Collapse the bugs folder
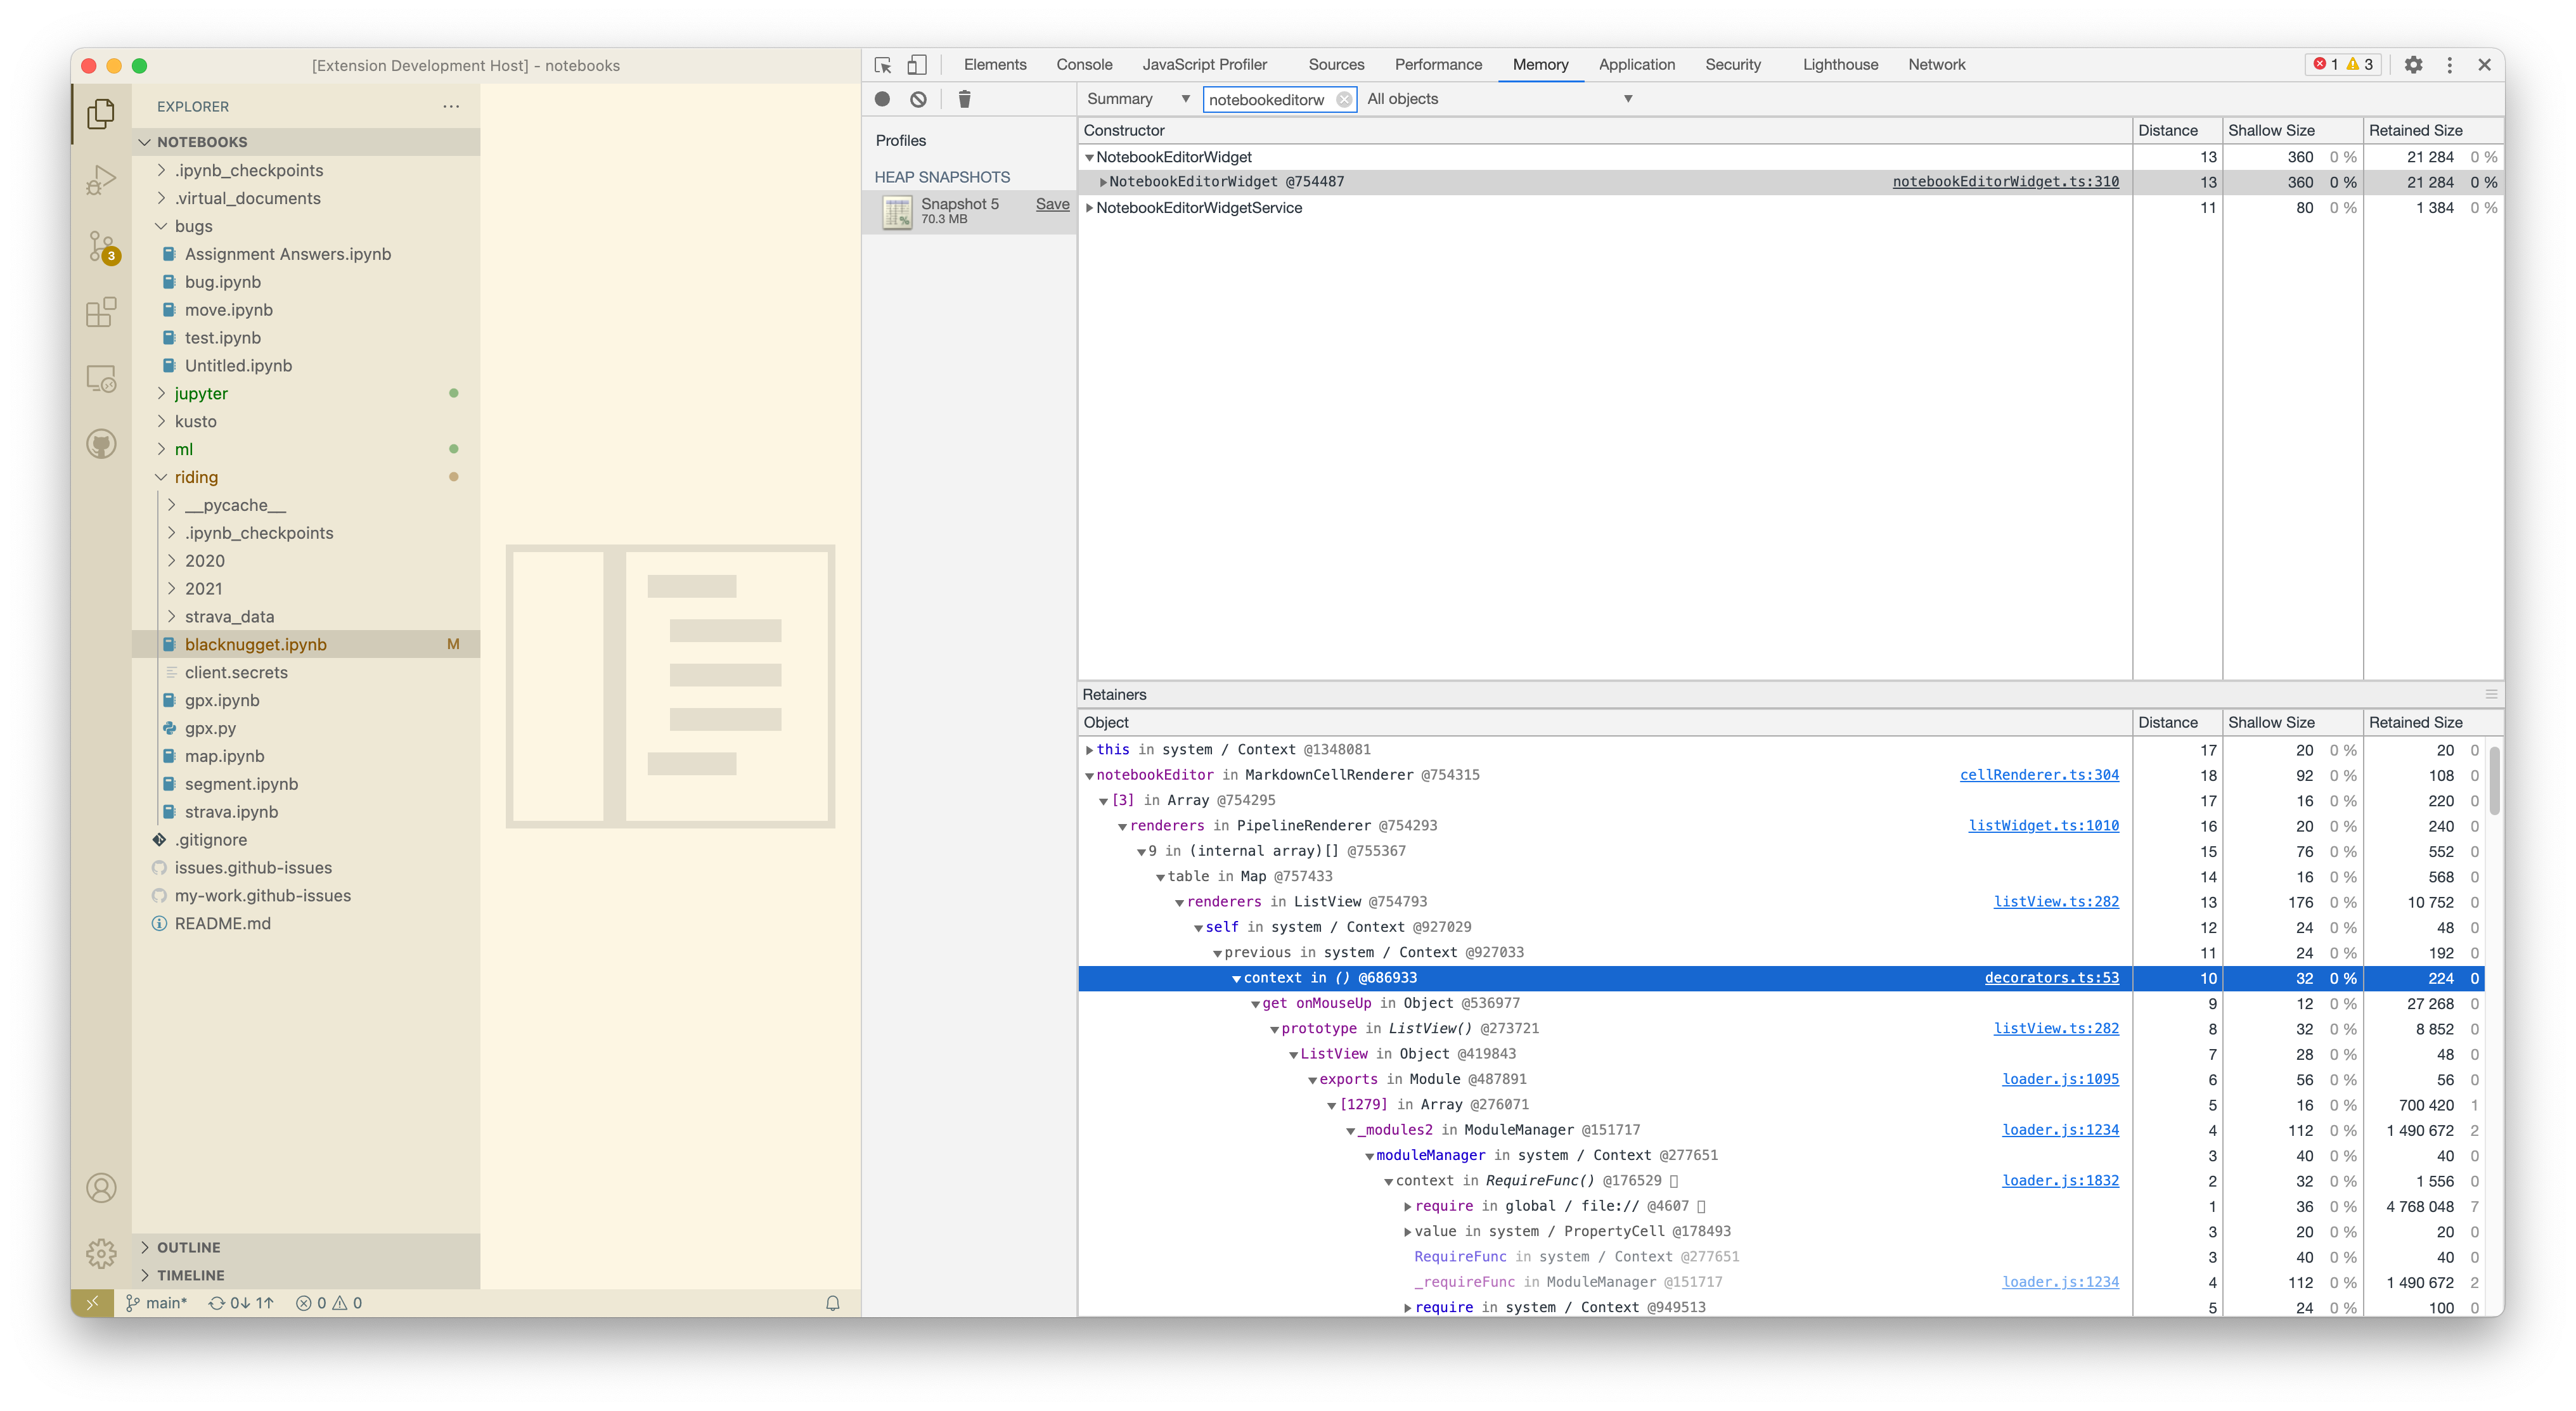 pos(161,226)
